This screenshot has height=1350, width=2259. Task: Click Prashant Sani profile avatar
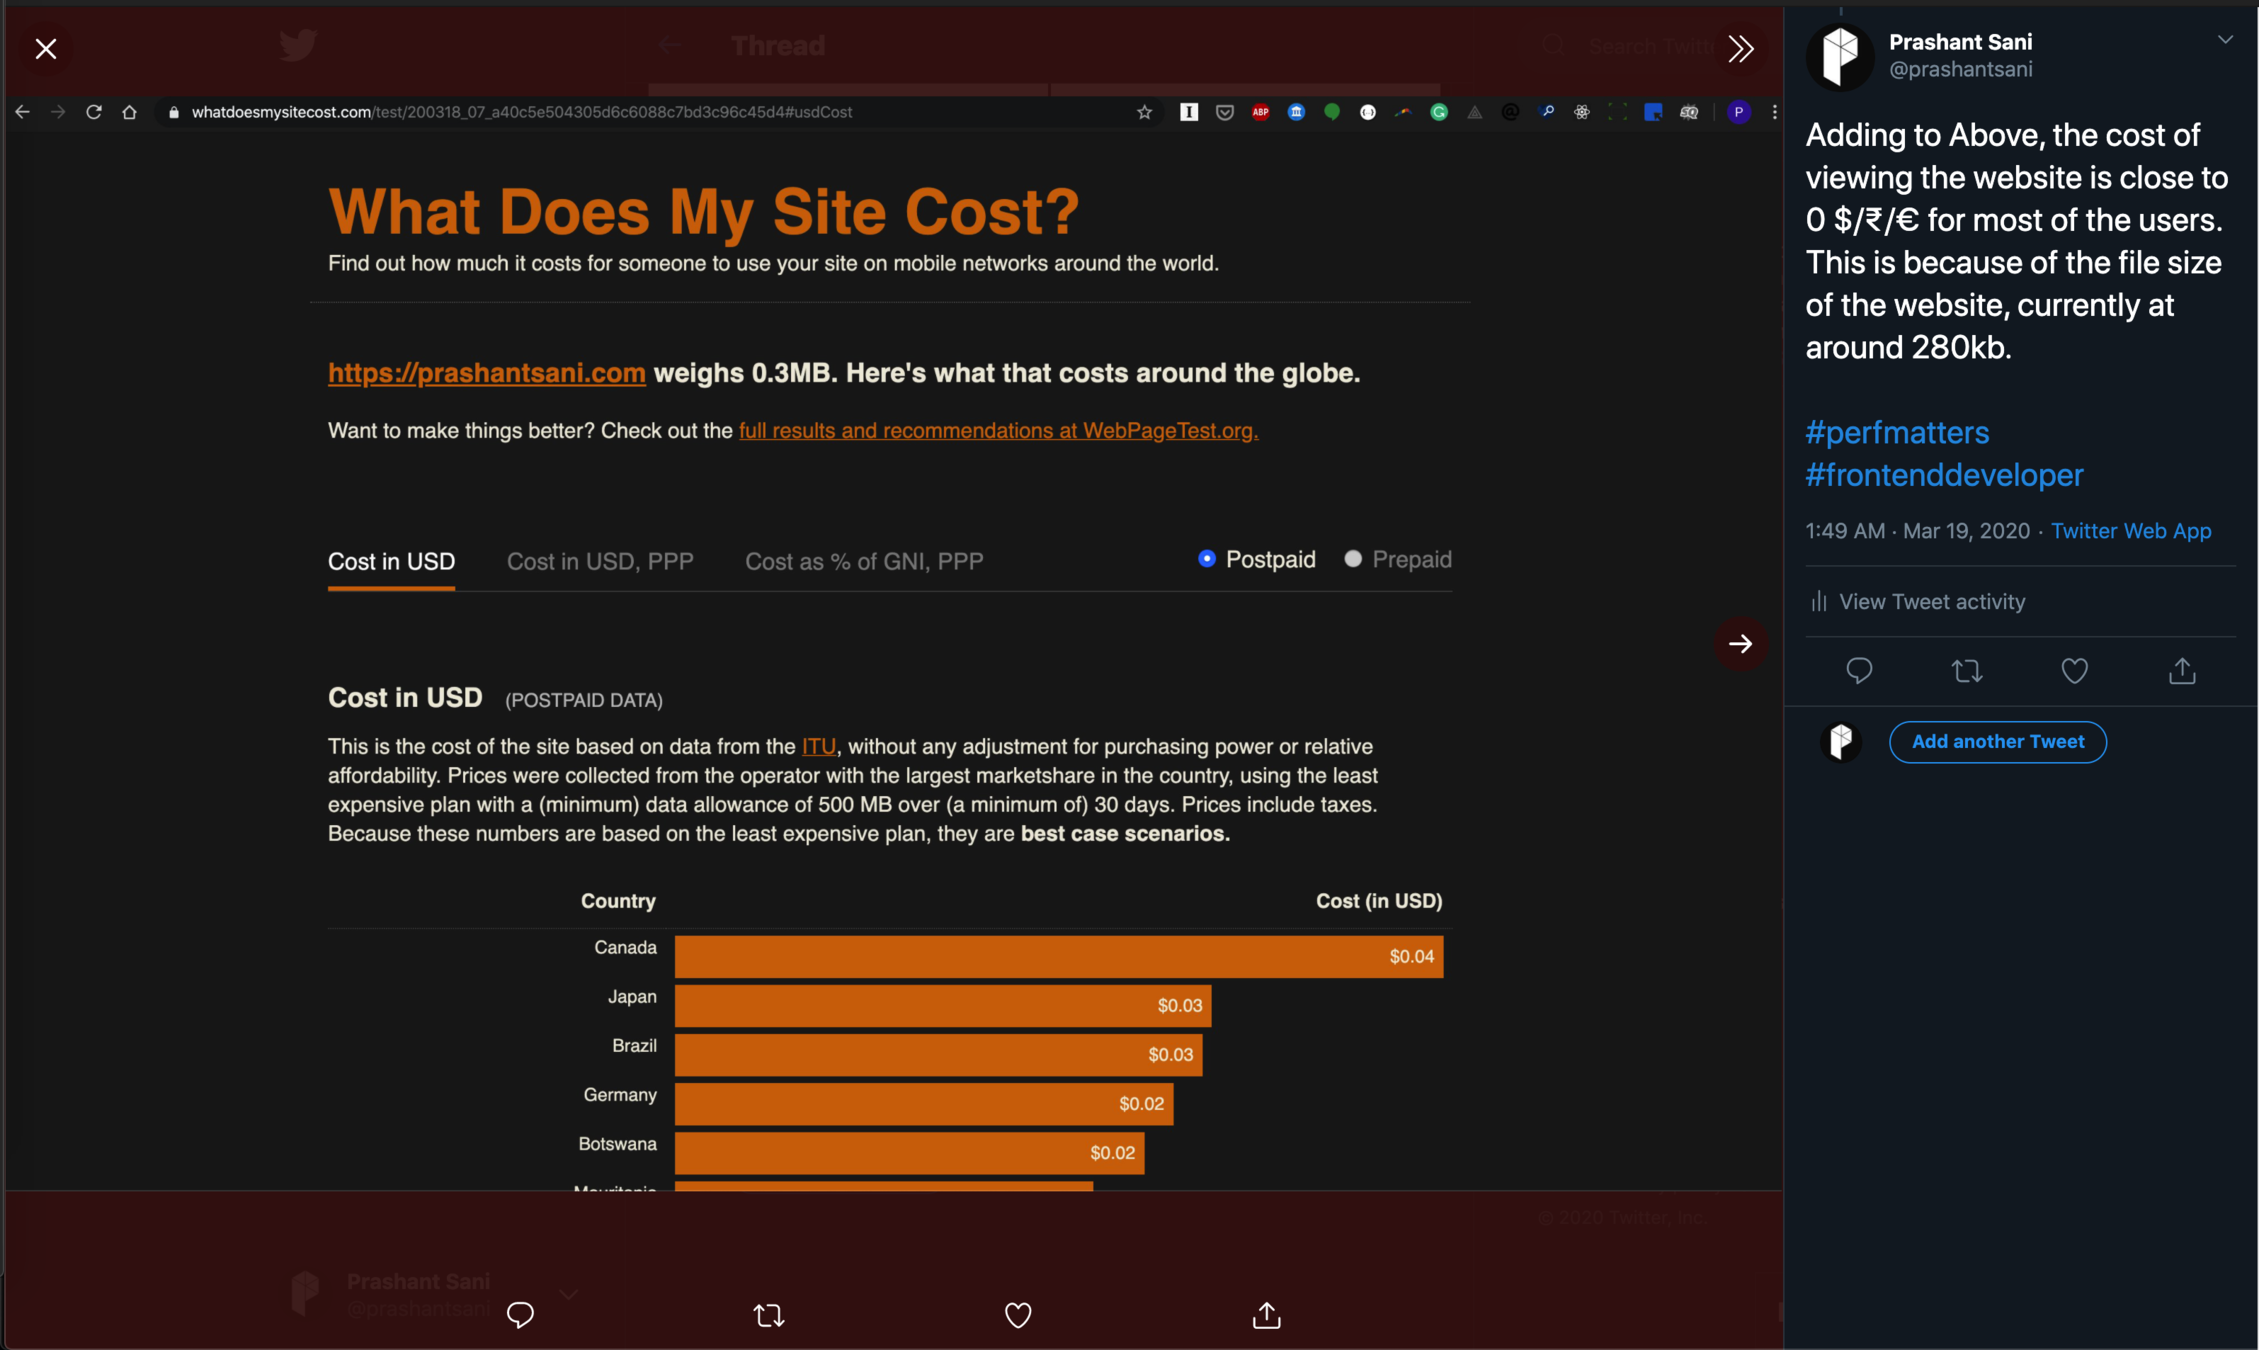click(1840, 56)
